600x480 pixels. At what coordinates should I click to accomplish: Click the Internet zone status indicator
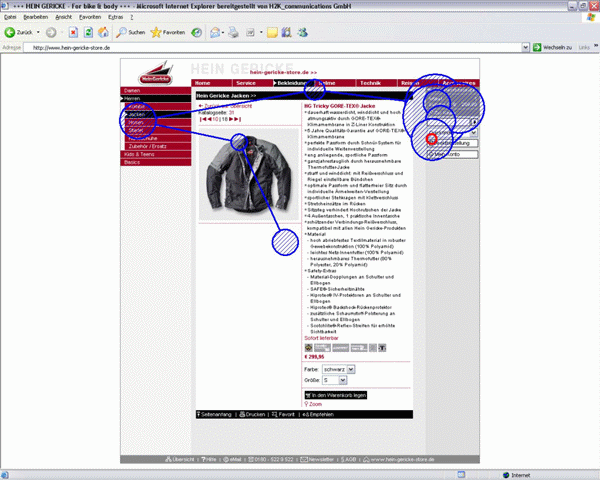[x=517, y=475]
